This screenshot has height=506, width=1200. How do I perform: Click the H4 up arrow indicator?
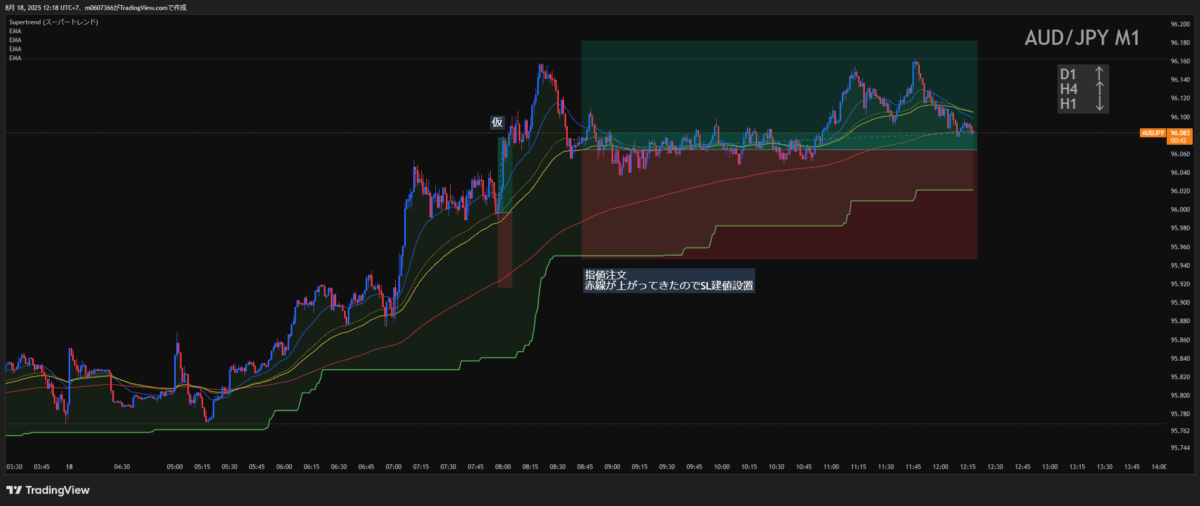click(x=1099, y=89)
